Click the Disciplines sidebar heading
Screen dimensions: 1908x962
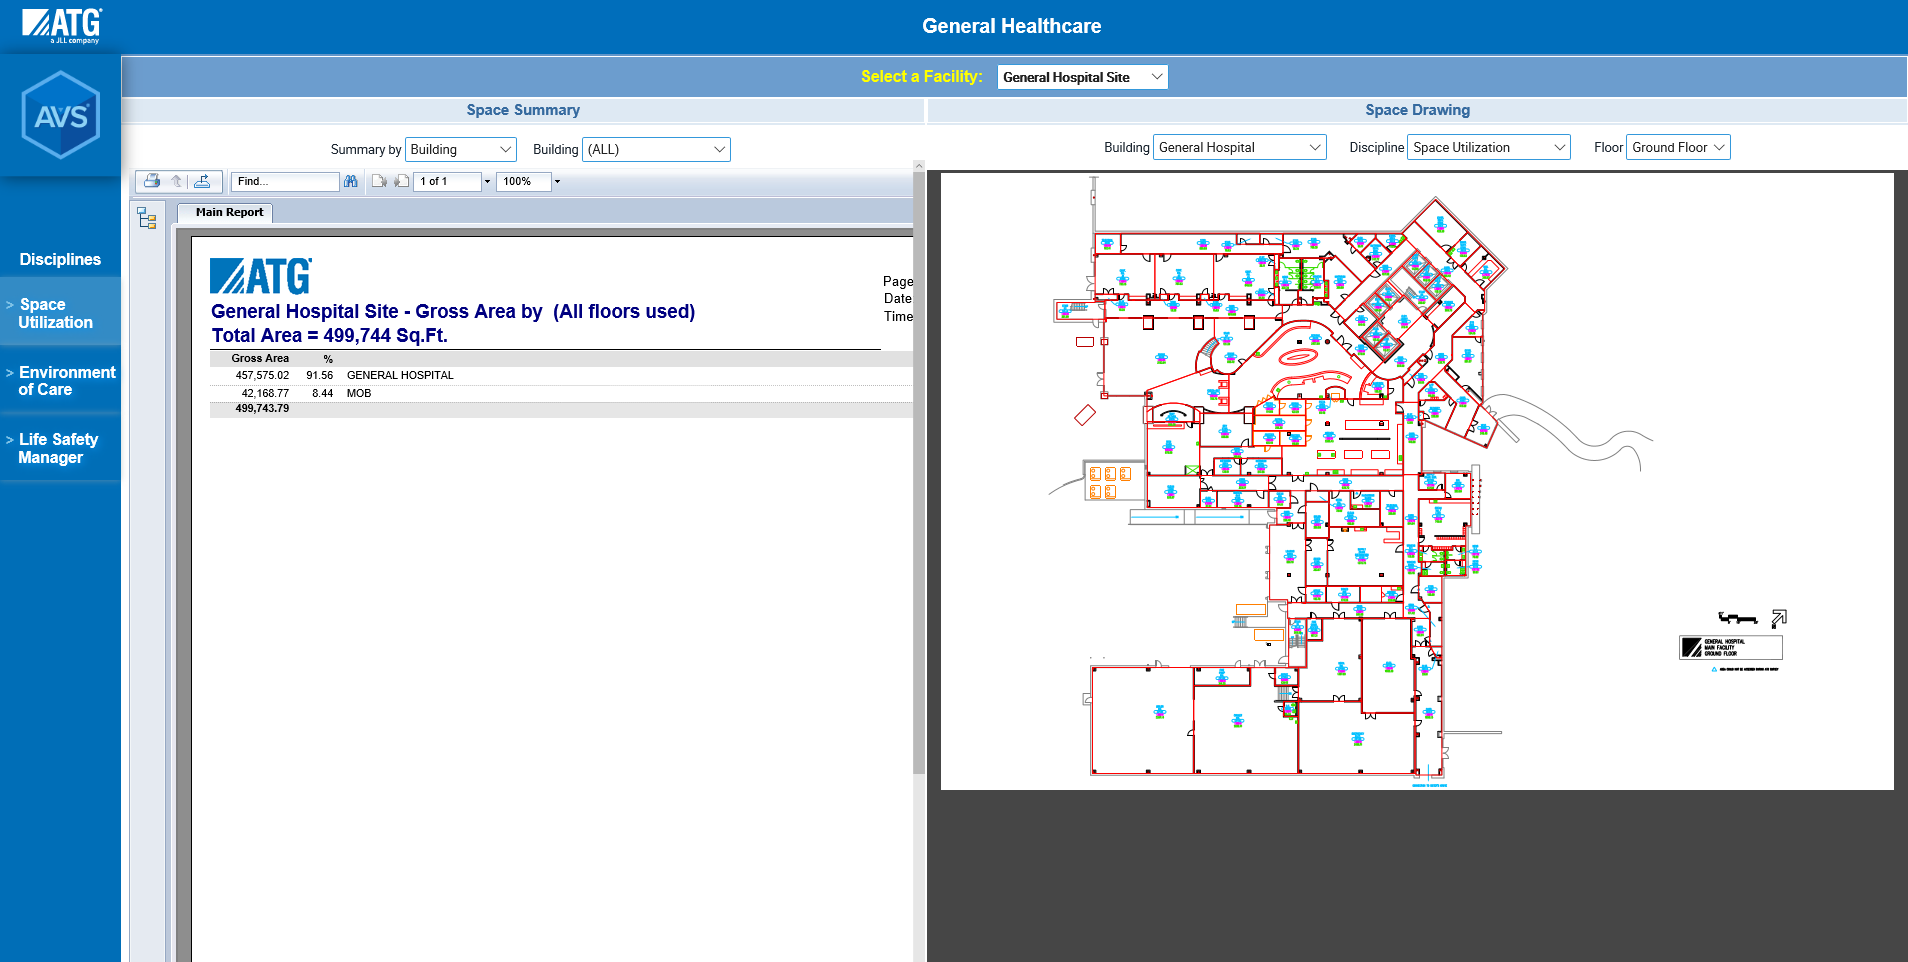[x=60, y=259]
